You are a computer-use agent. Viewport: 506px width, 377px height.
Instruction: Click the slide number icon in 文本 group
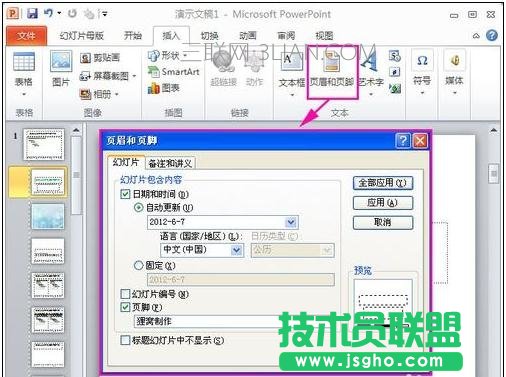pos(395,72)
